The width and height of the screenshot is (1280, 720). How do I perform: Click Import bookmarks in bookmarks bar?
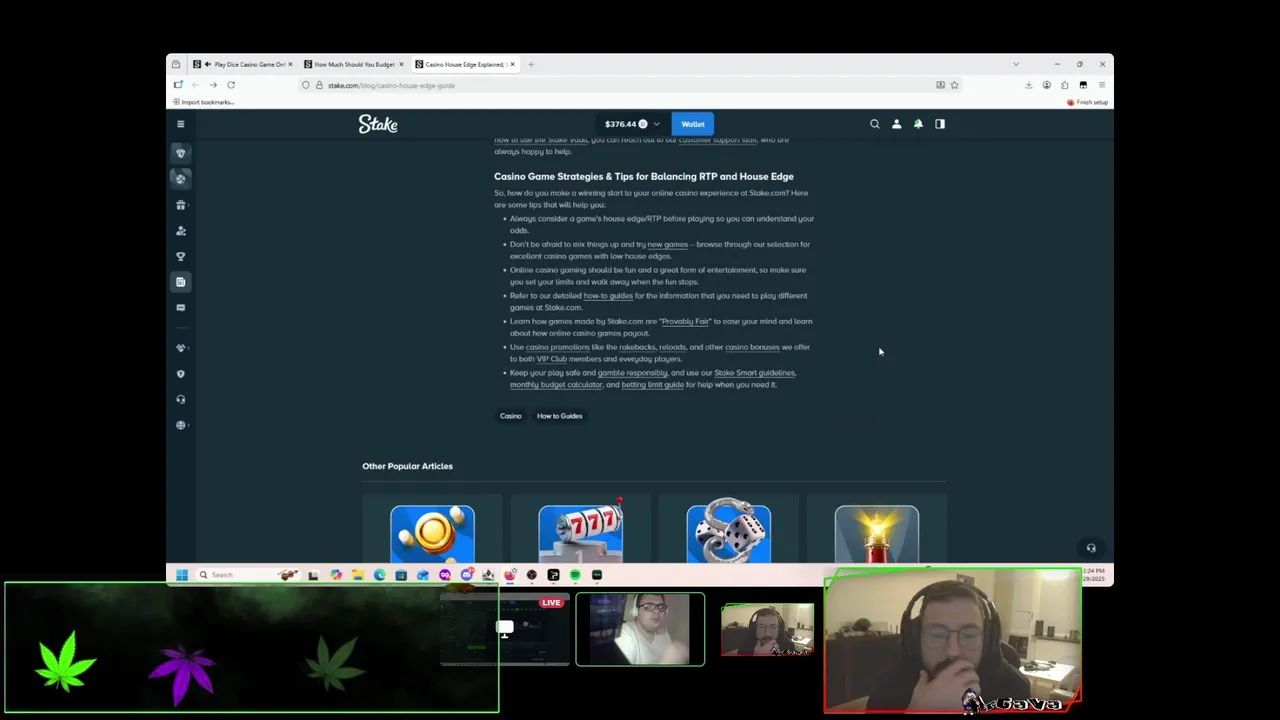(x=204, y=102)
